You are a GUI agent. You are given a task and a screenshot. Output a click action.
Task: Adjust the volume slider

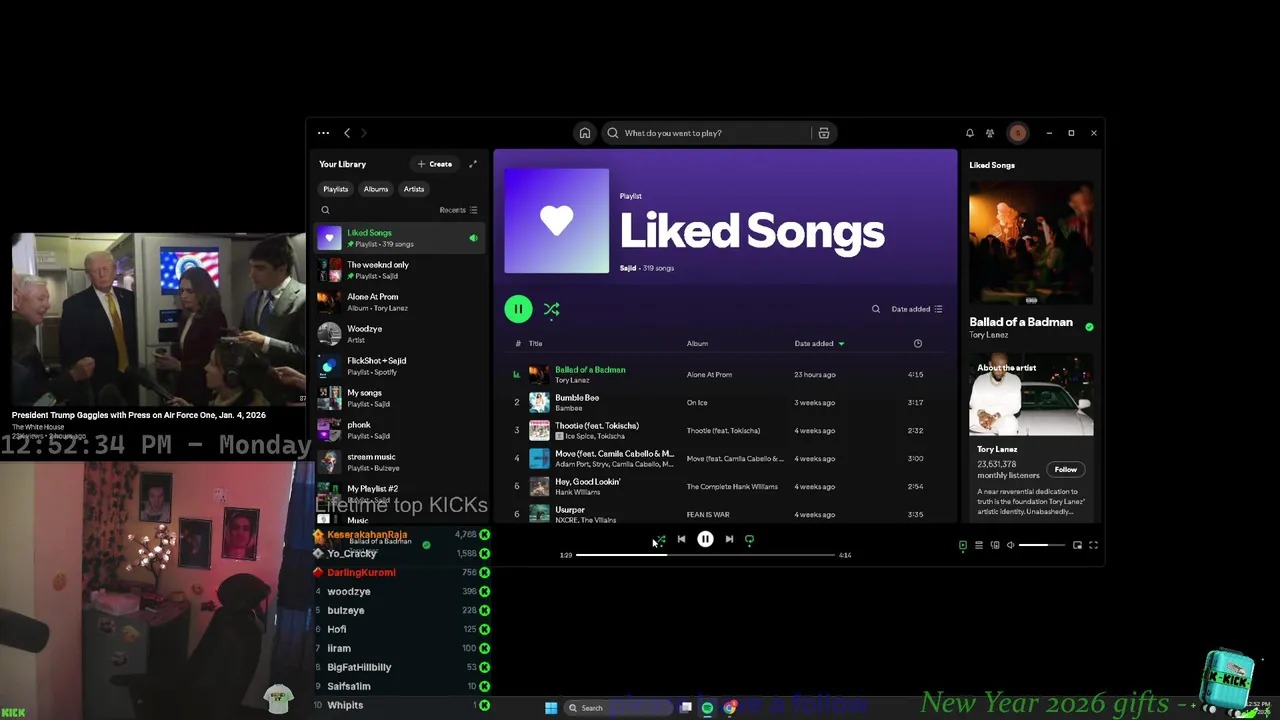(1042, 545)
